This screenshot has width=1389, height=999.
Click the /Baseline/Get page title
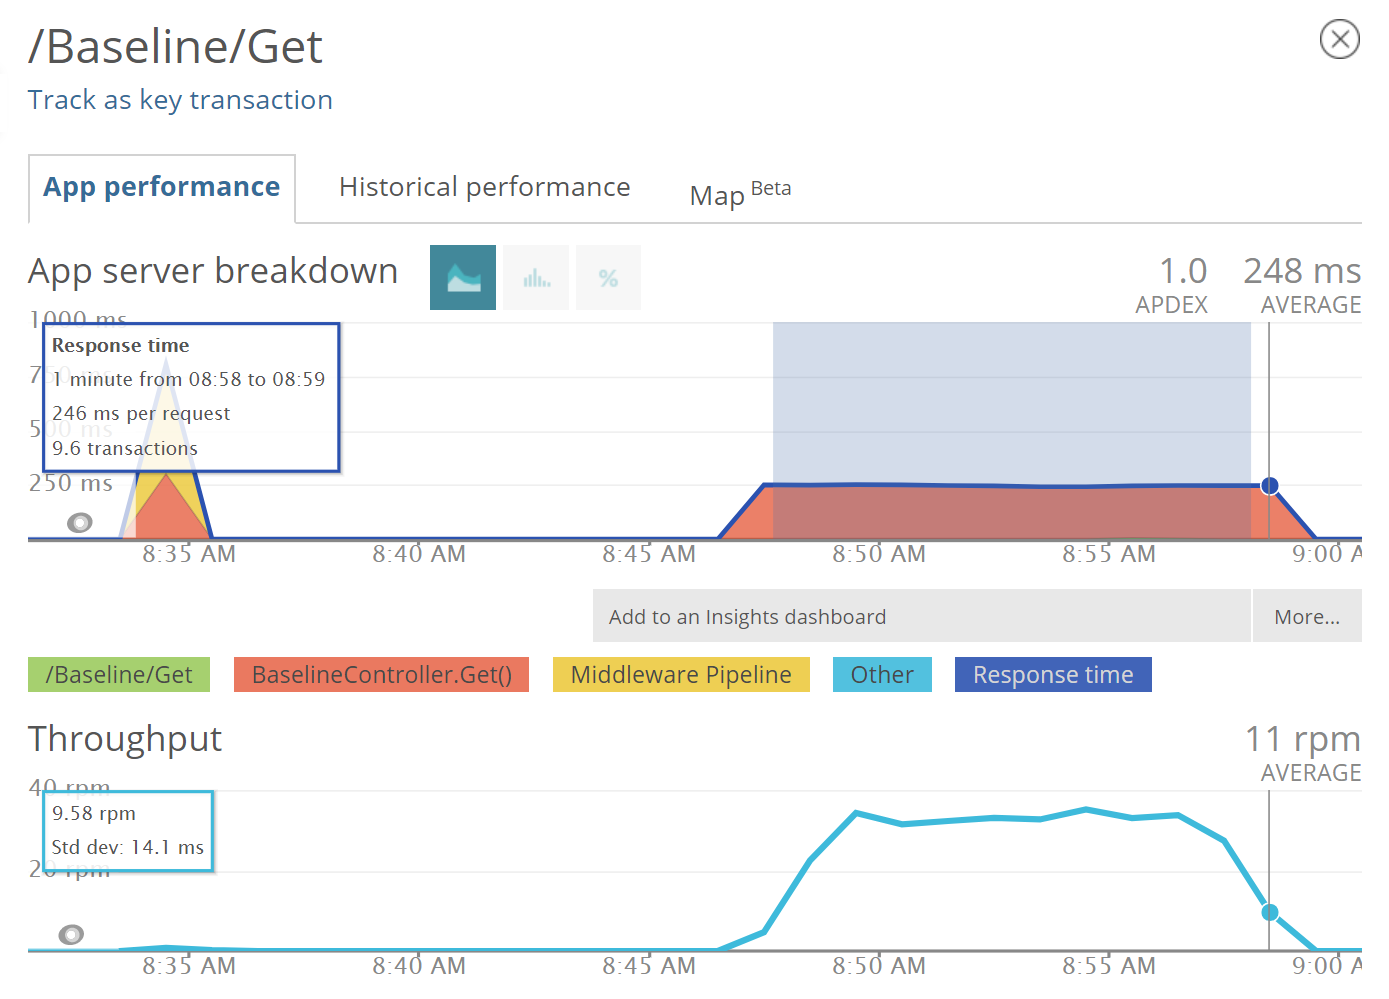[x=175, y=47]
